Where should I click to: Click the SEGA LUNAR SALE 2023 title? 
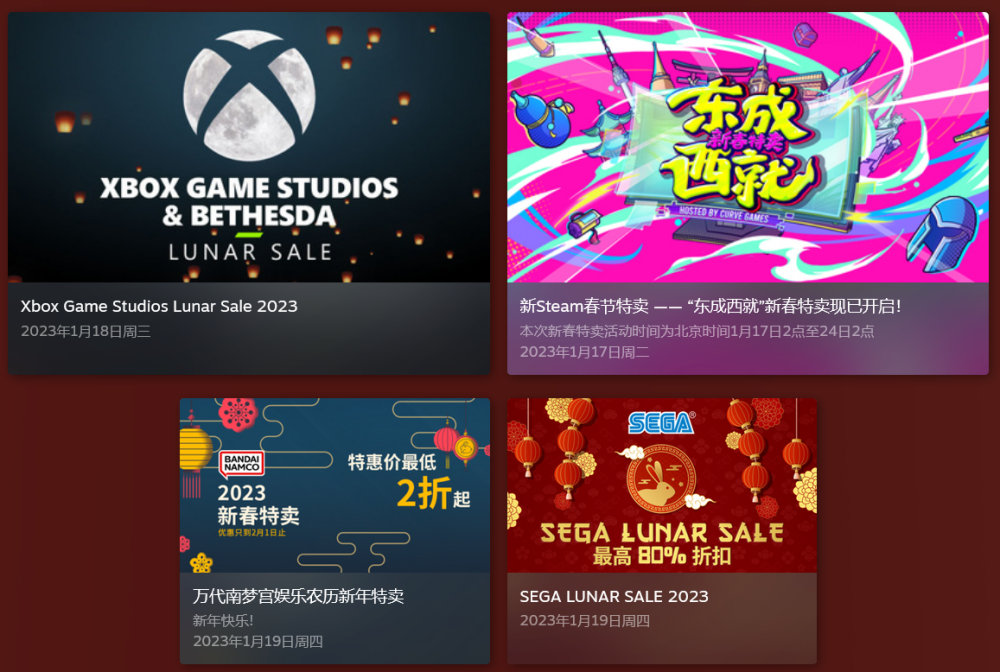pos(614,596)
